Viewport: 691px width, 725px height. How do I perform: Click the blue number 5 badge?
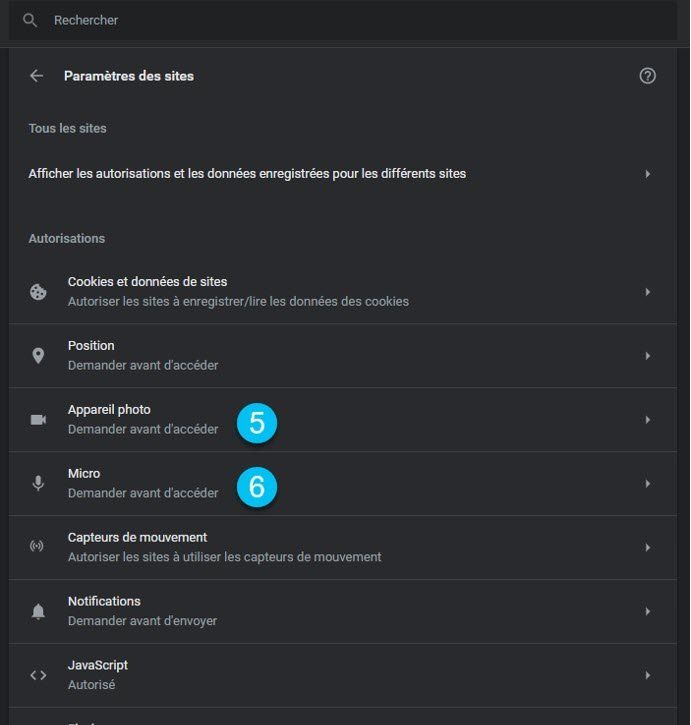257,423
